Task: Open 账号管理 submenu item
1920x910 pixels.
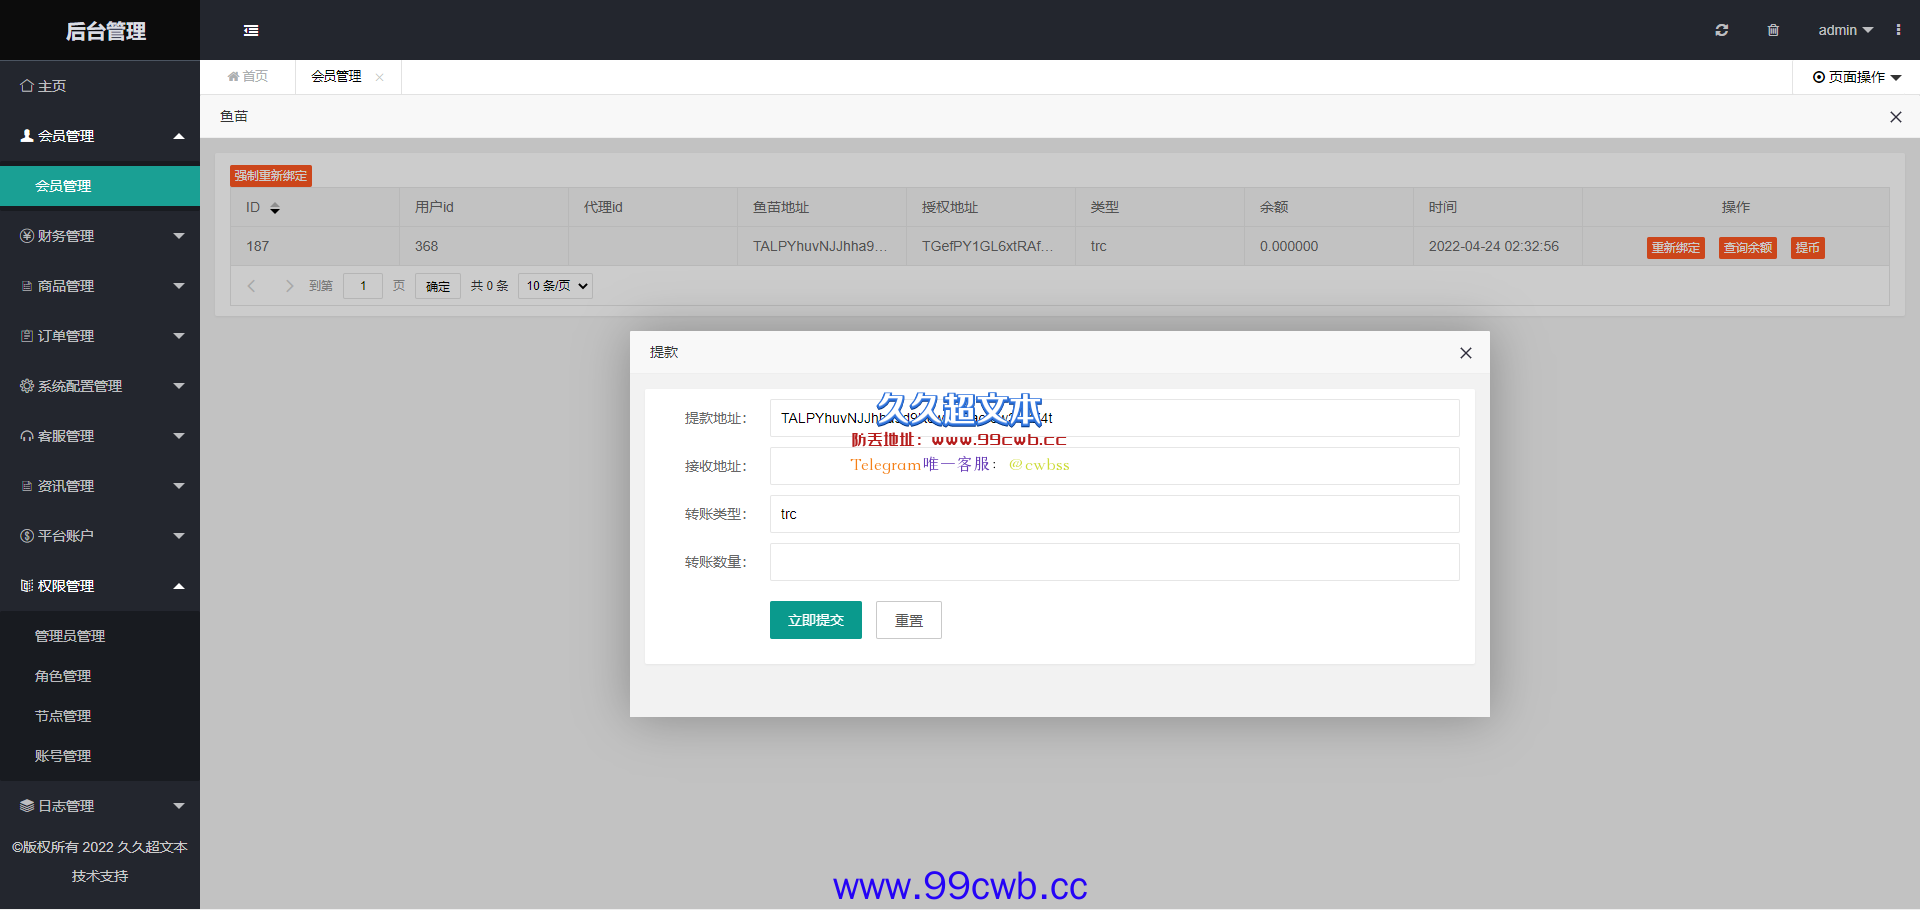Action: [100, 756]
